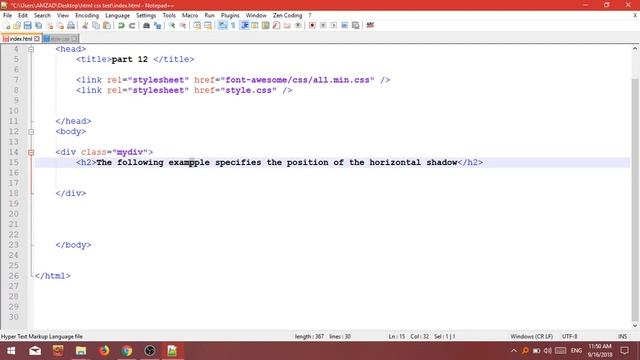Click the green Undo arrow icon
This screenshot has width=640, height=360.
pos(121,25)
